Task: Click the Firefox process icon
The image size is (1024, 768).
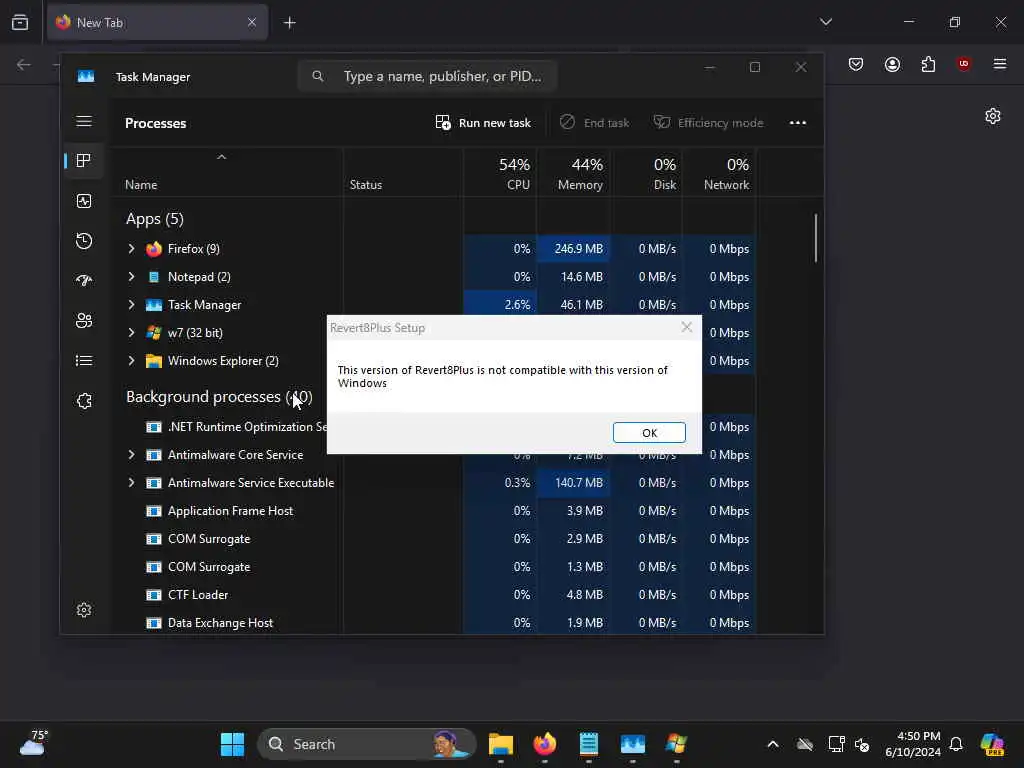Action: pos(153,249)
